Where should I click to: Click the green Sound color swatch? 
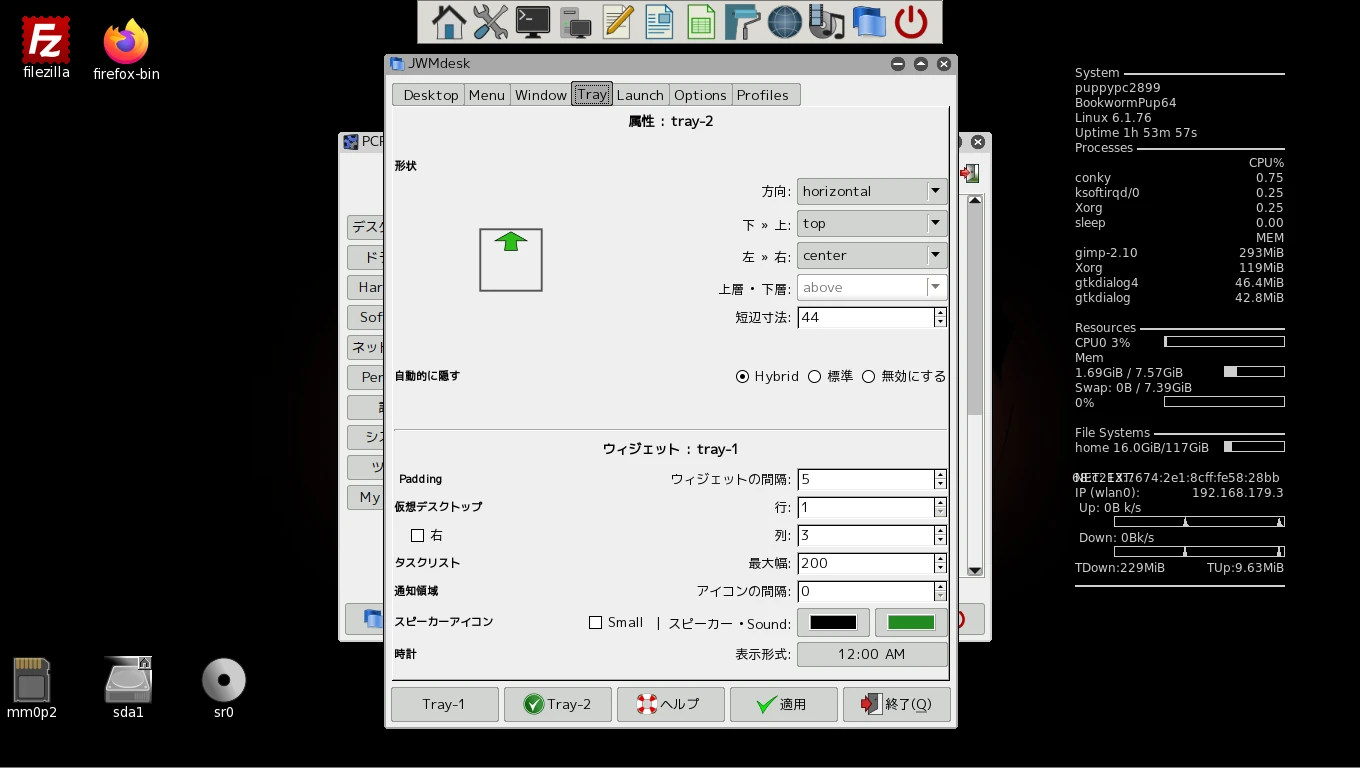point(911,623)
